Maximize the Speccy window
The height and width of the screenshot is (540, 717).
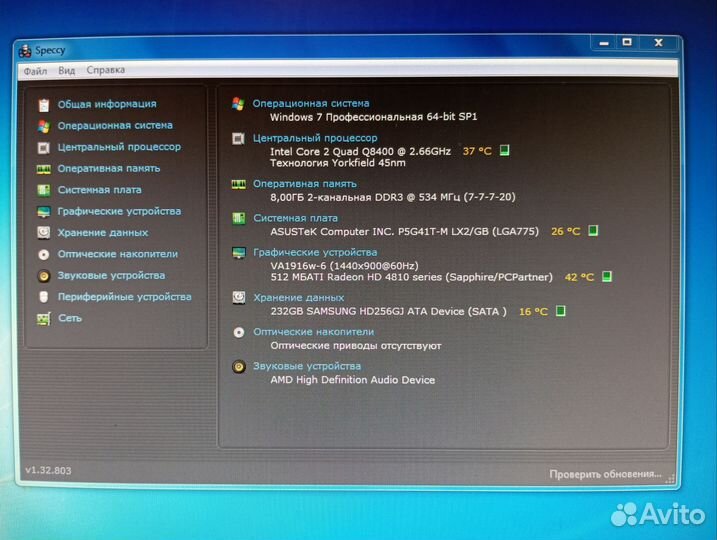coord(627,43)
